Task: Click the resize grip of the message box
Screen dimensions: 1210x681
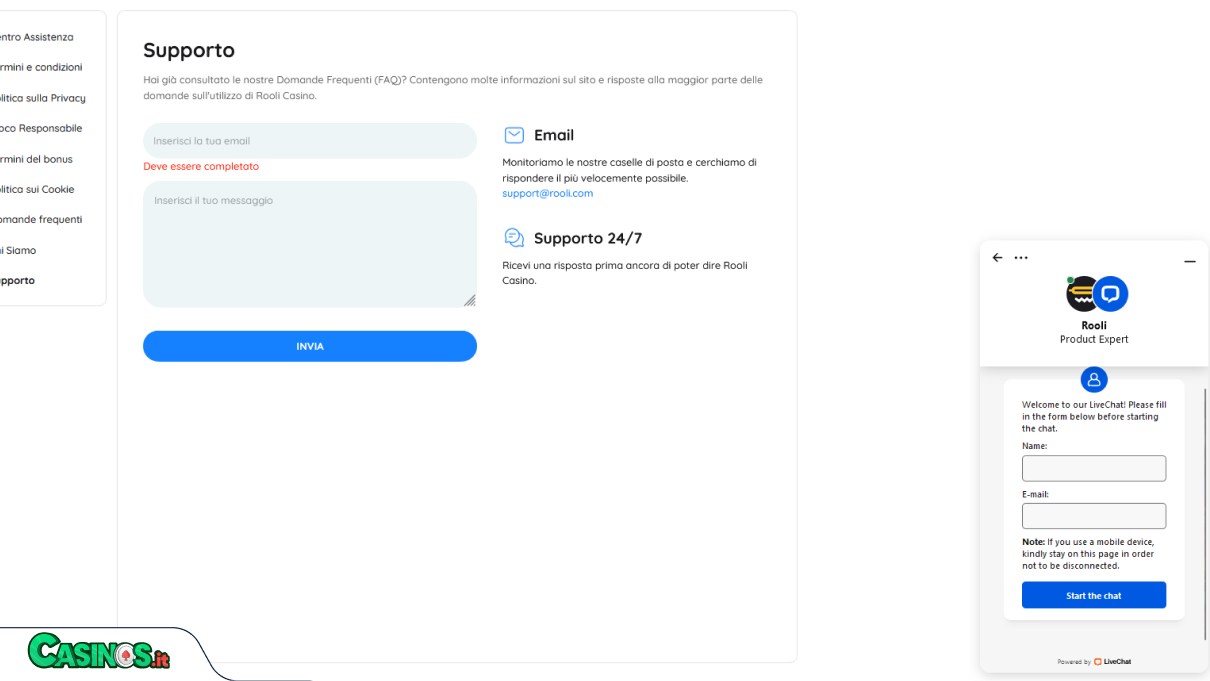Action: pyautogui.click(x=469, y=300)
